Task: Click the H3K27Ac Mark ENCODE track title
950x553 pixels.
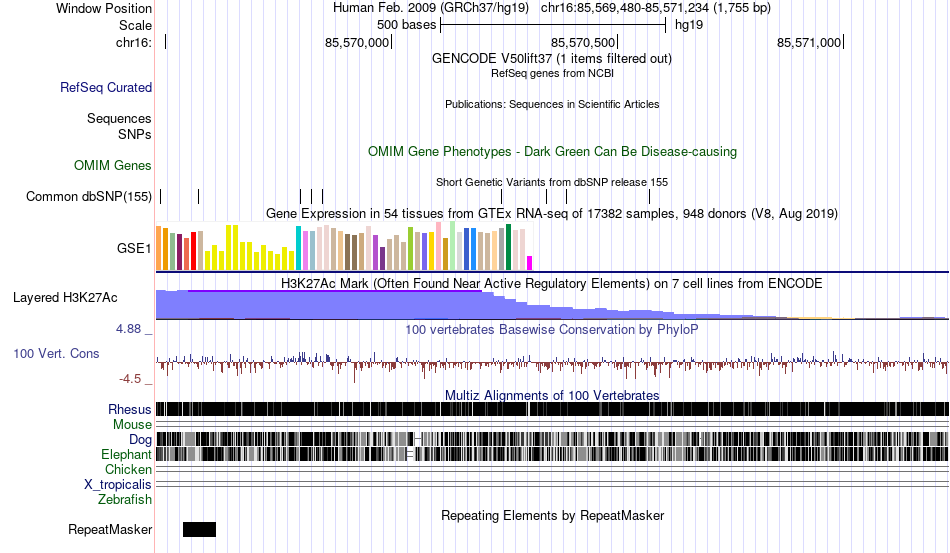Action: click(552, 283)
